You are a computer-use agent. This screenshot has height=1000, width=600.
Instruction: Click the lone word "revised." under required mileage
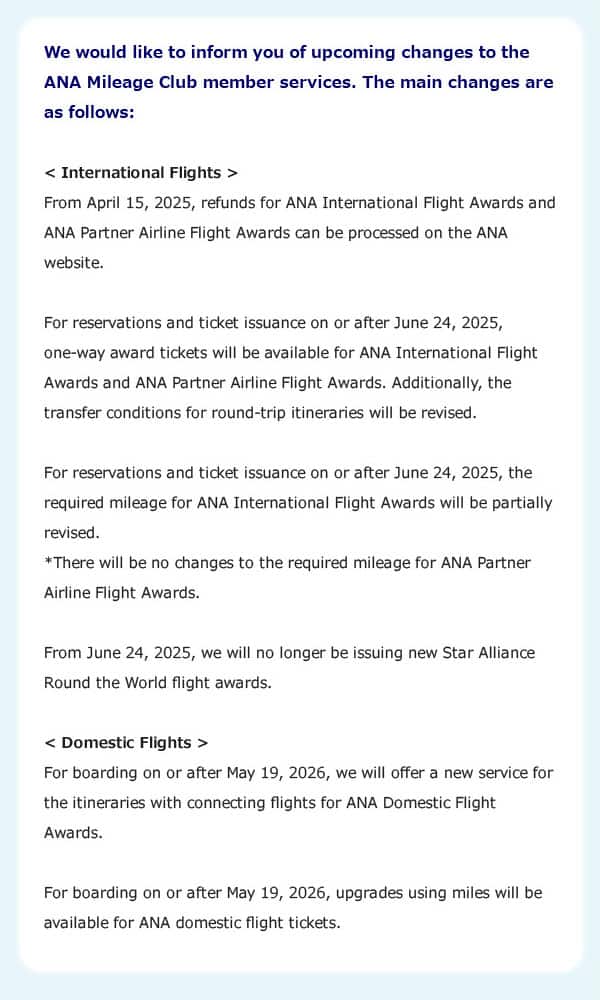point(72,532)
